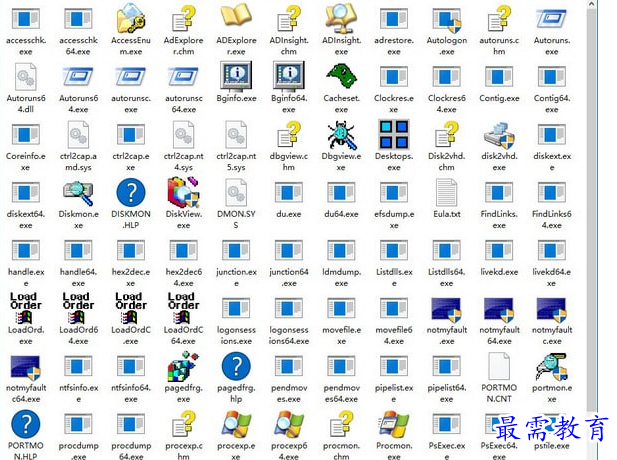Viewport: 617px width, 460px height.
Task: Click the "du.exe" file name
Action: point(289,214)
